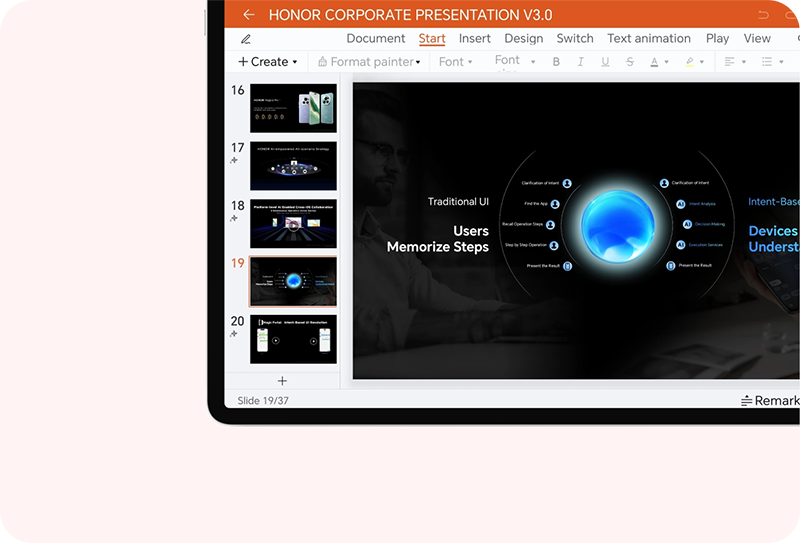Click the left Present the Result icon
Screen dimensions: 800x543
pyautogui.click(x=567, y=266)
